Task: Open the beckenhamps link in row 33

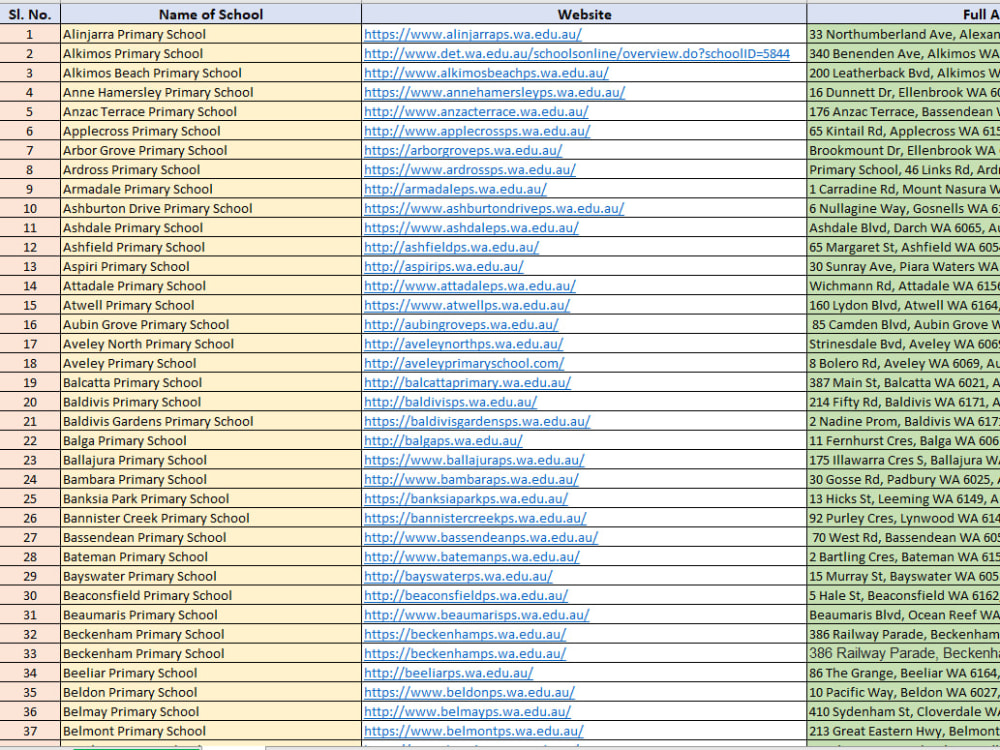Action: [x=465, y=653]
